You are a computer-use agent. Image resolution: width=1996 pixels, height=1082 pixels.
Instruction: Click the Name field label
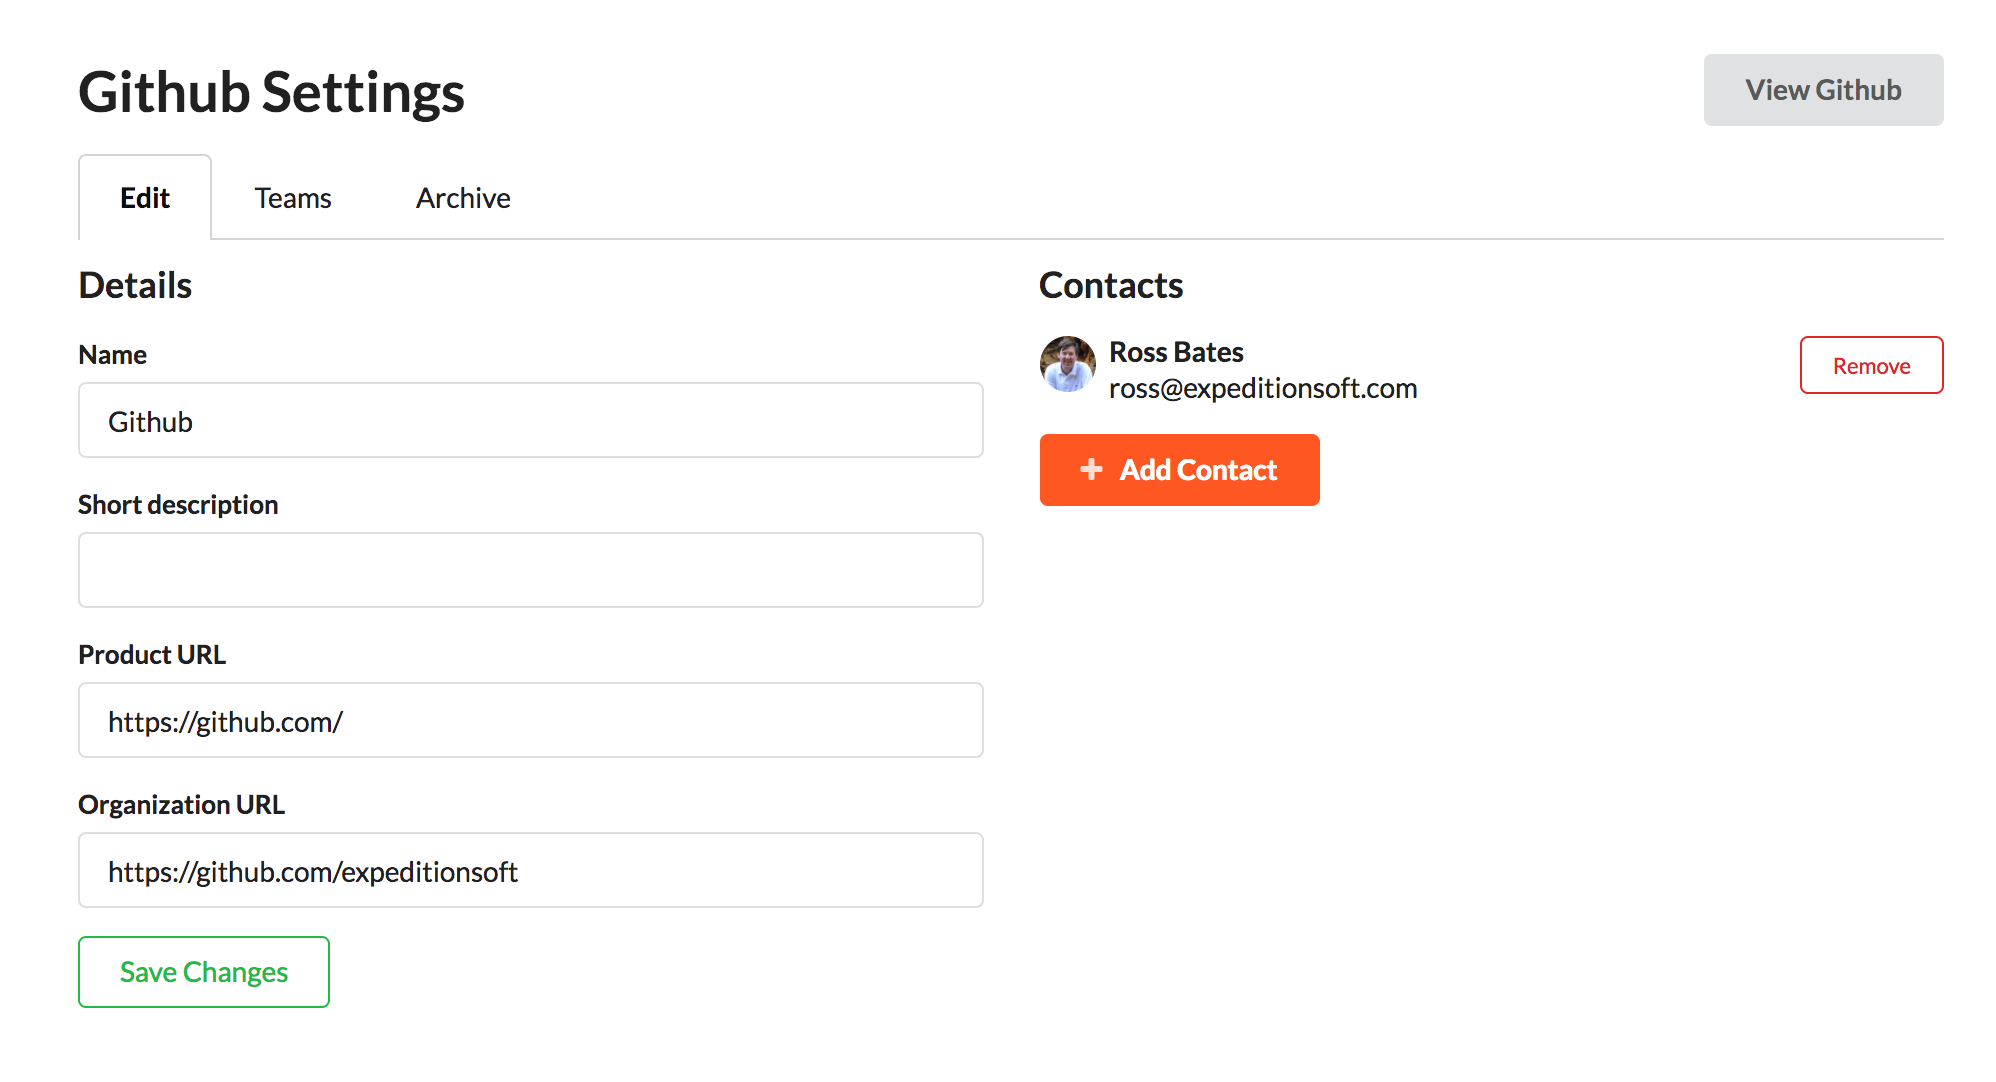(x=113, y=355)
